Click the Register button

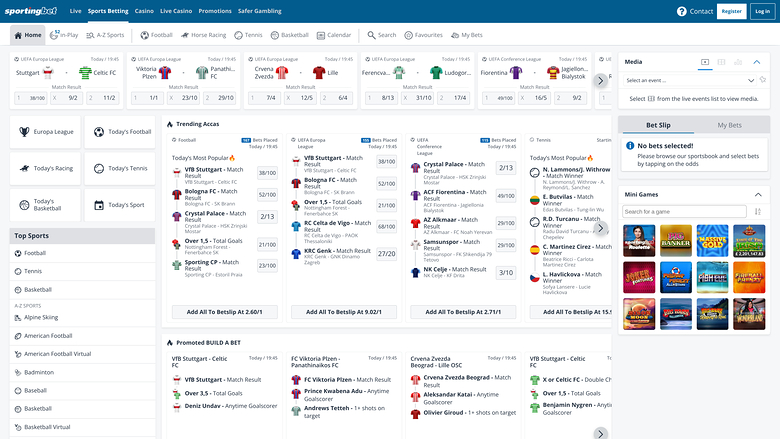[x=731, y=11]
